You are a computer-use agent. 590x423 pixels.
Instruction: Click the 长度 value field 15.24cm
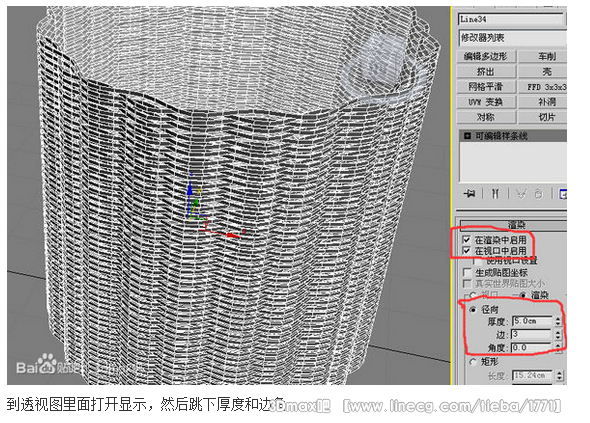pos(532,375)
